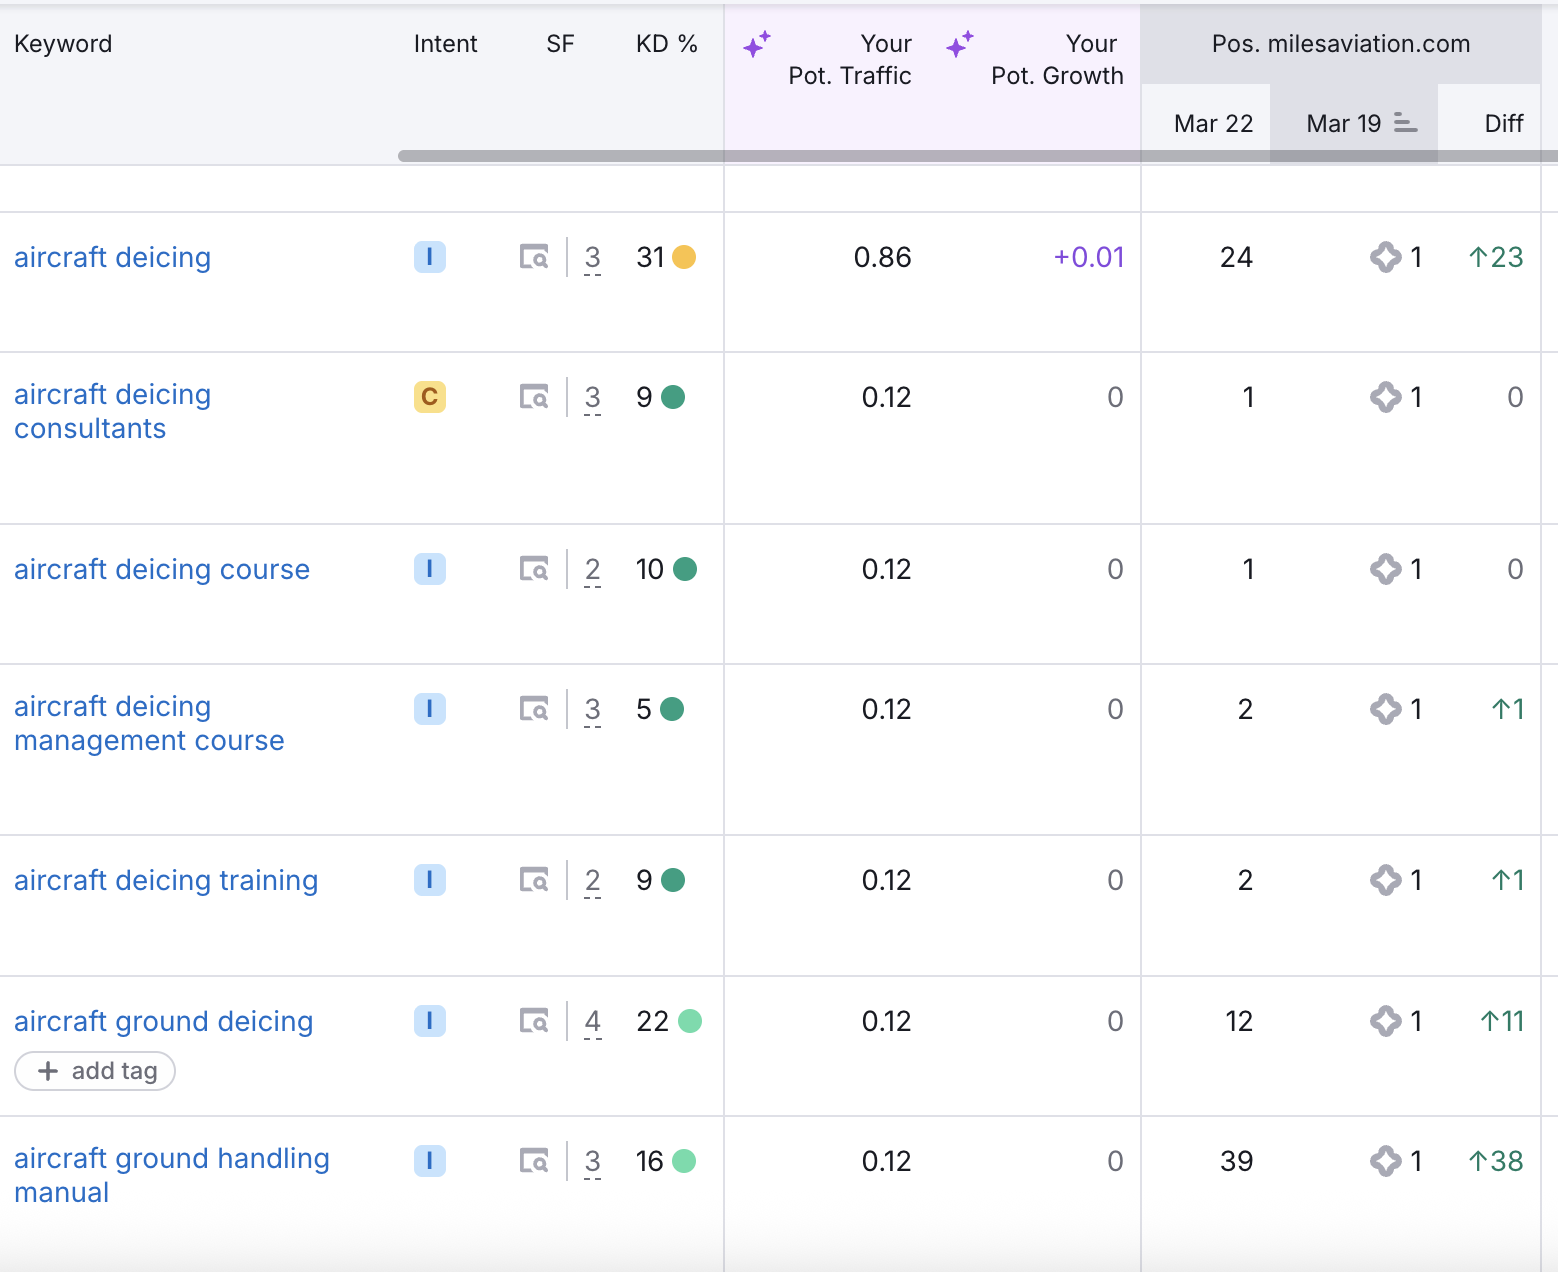Select the Mar 22 column header

pos(1213,123)
